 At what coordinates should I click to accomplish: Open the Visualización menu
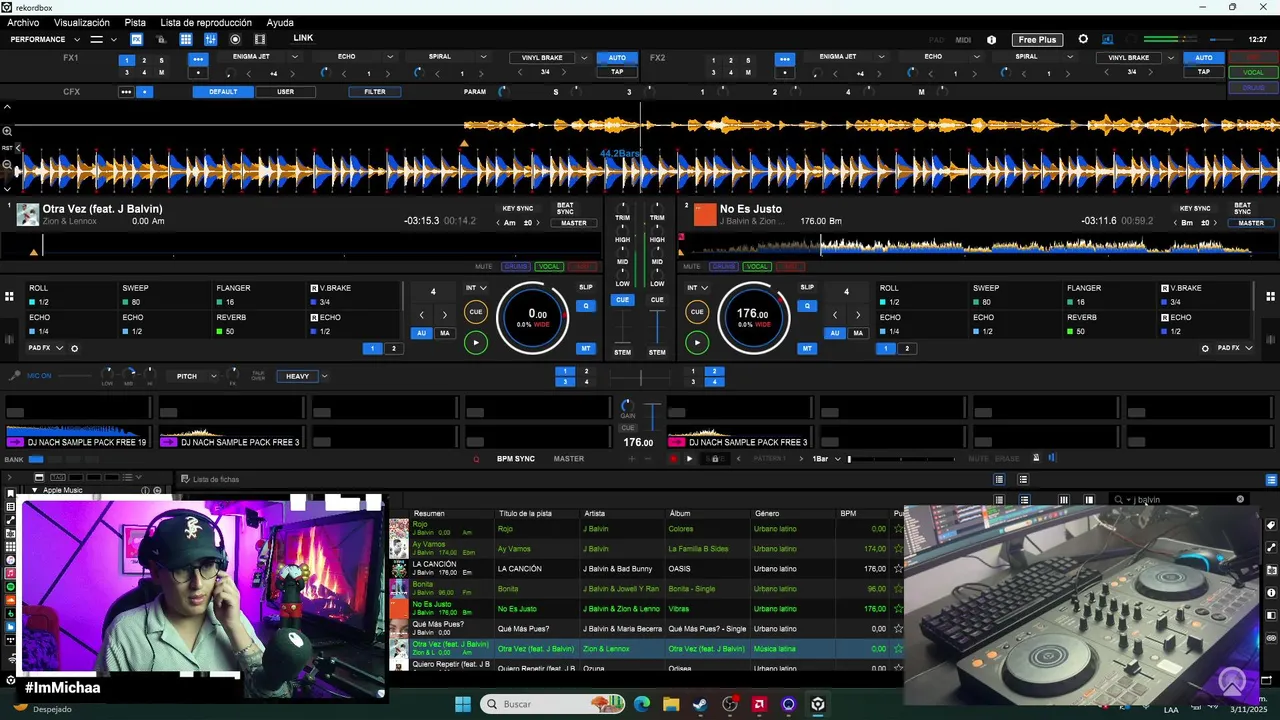pyautogui.click(x=82, y=22)
